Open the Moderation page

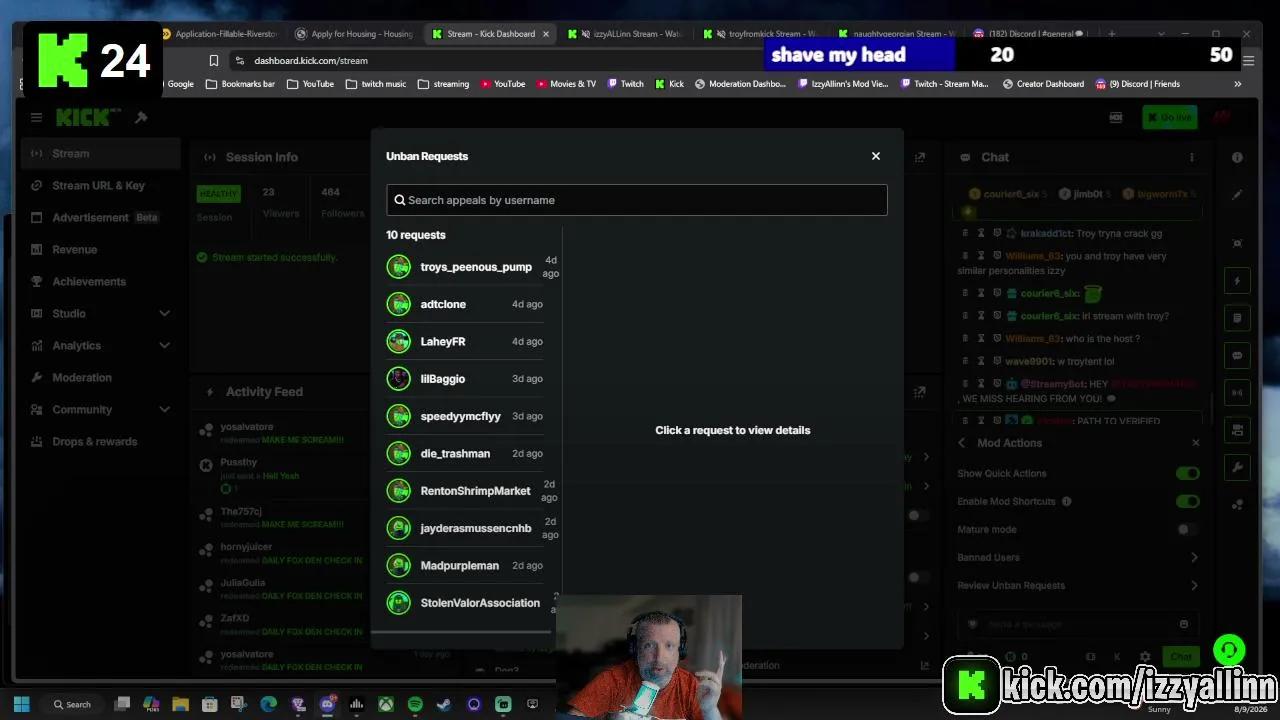(100, 377)
